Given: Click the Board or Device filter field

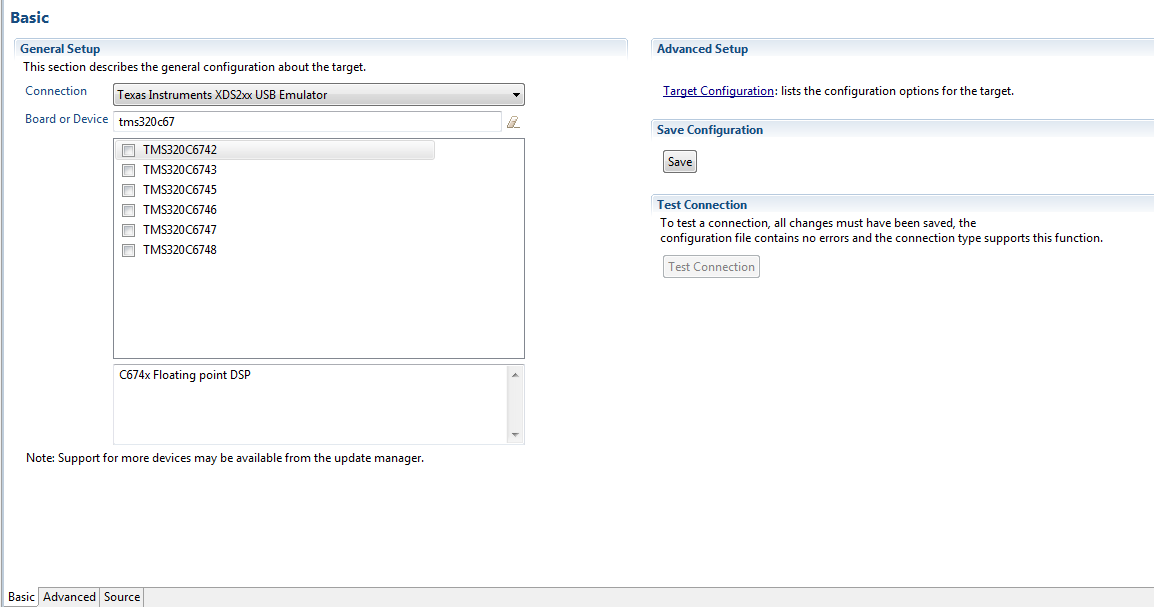Looking at the screenshot, I should (x=308, y=121).
